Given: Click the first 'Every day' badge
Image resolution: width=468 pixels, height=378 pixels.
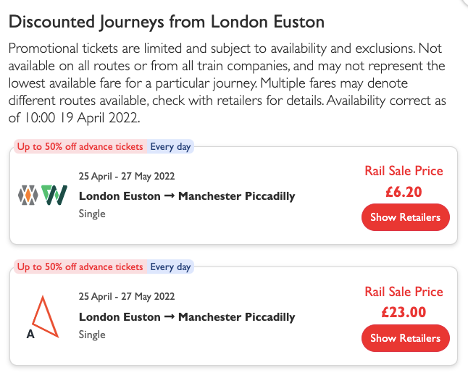Looking at the screenshot, I should [x=170, y=147].
